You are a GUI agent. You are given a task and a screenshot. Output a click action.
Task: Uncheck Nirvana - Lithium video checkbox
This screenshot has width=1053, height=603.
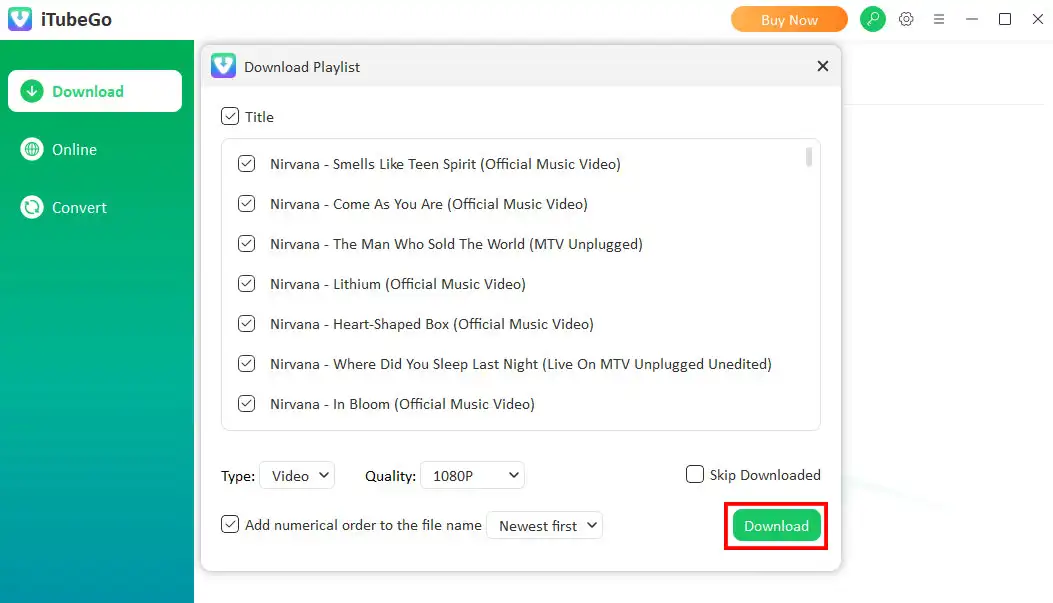(246, 284)
